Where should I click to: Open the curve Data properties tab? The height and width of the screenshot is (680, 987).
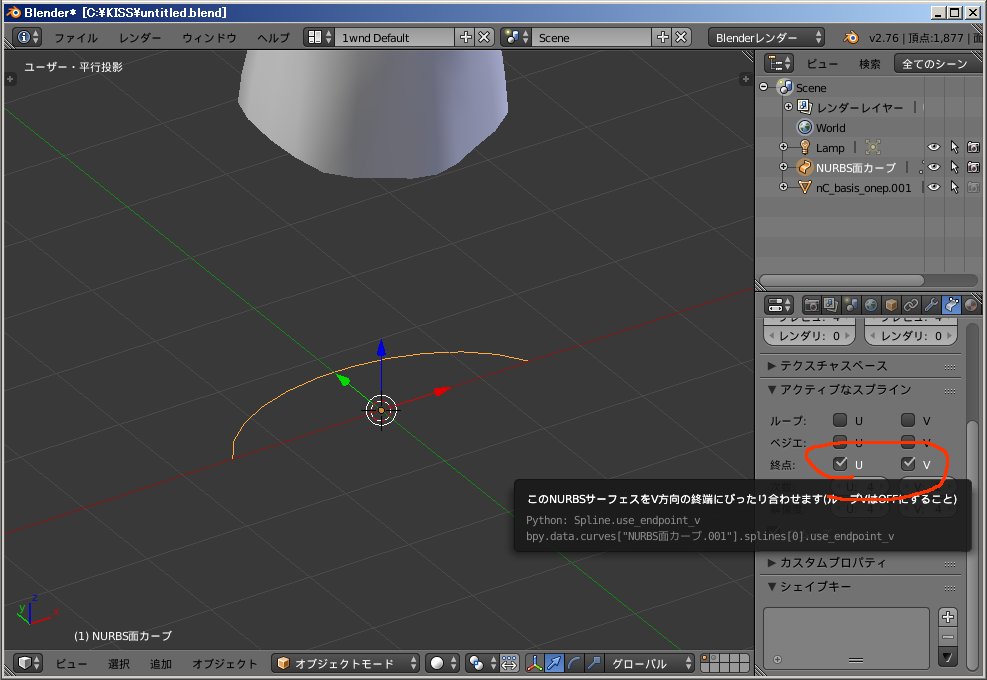[x=951, y=305]
